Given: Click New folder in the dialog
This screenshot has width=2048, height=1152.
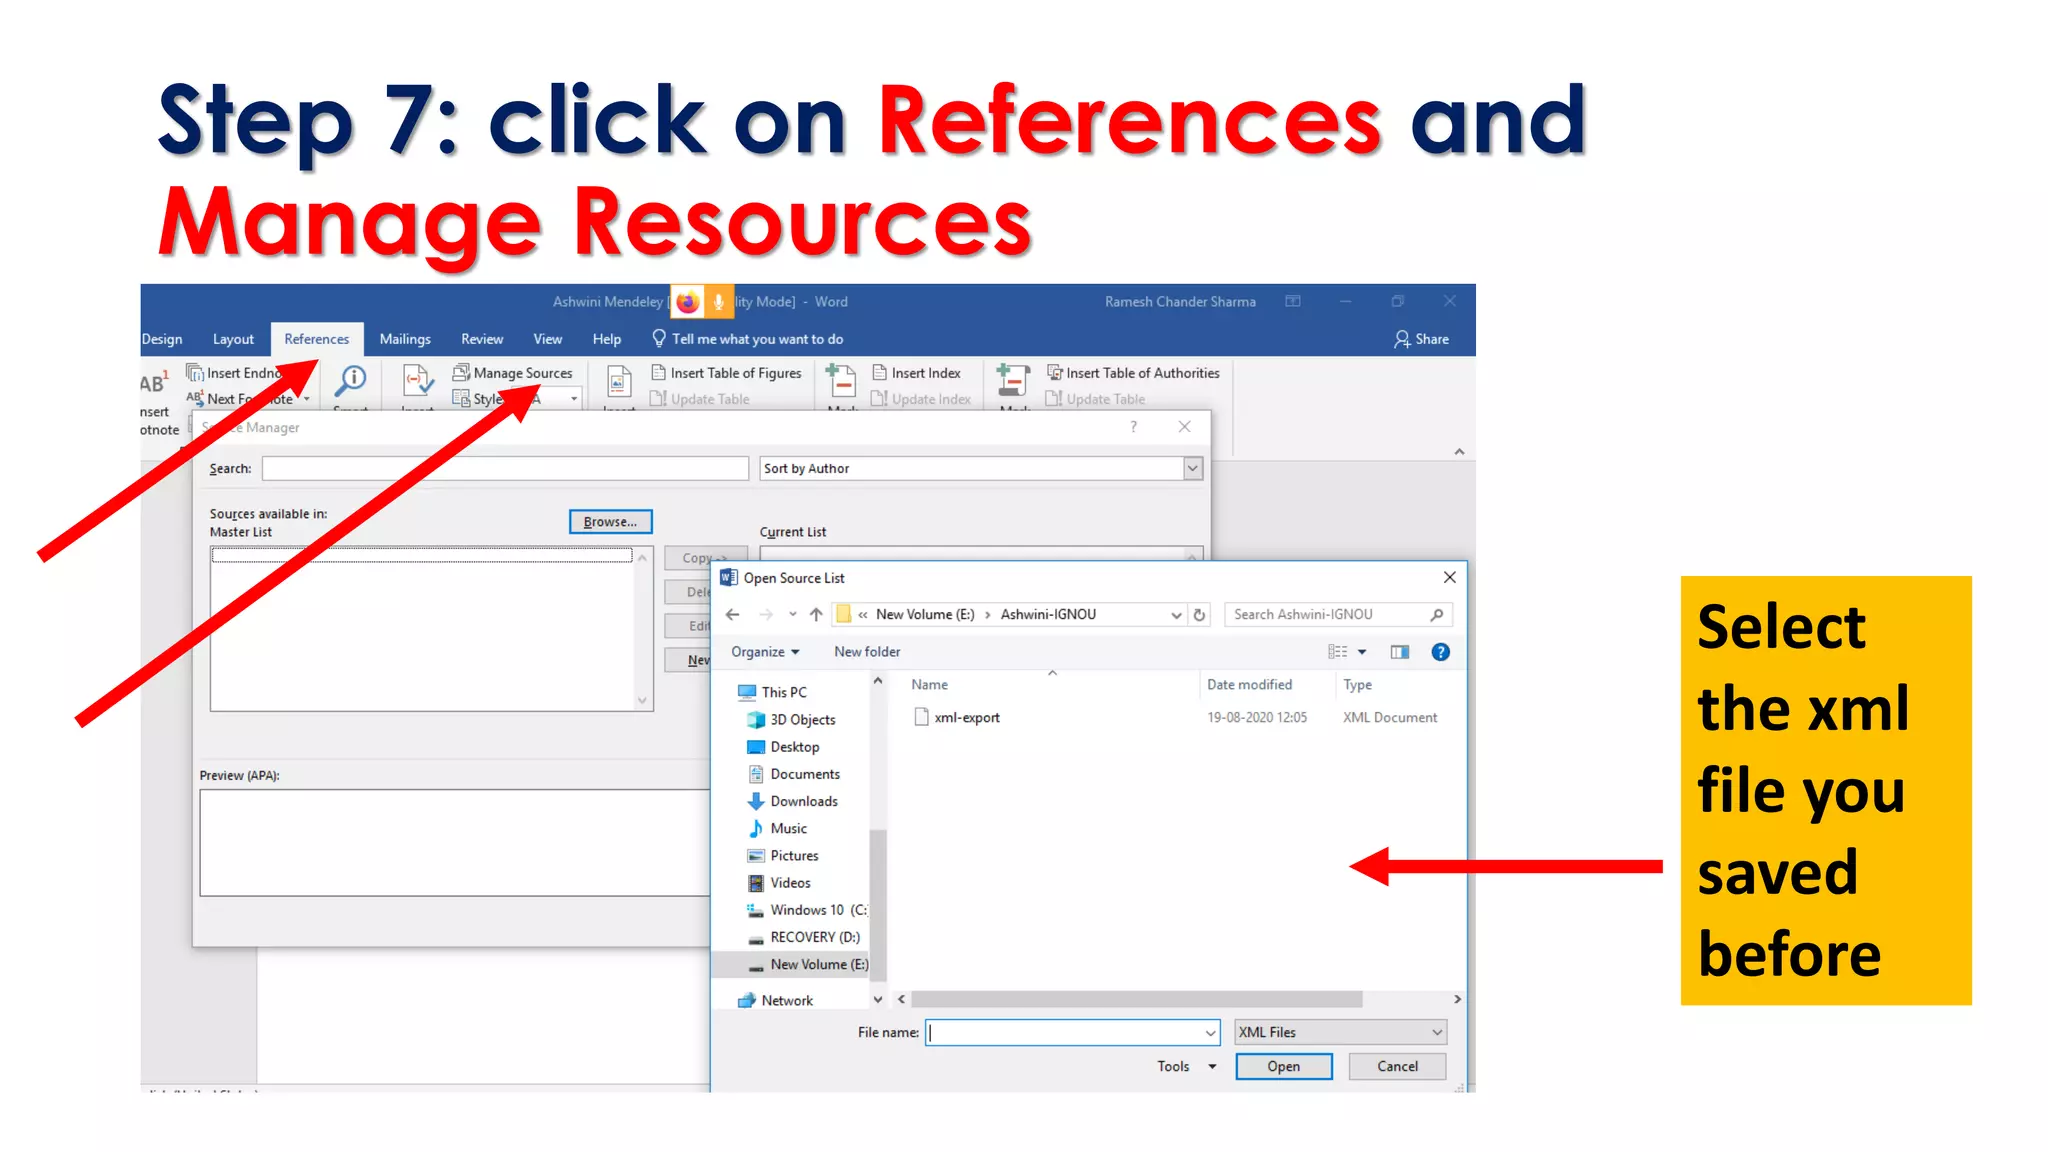Looking at the screenshot, I should coord(867,652).
